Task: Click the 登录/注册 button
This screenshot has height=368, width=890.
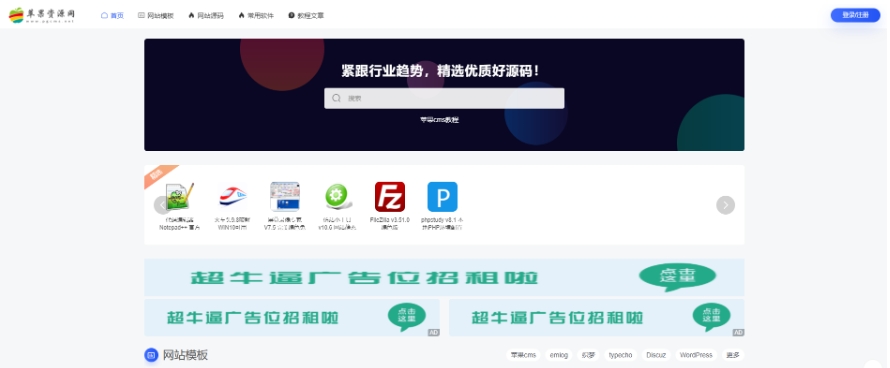Action: [x=855, y=15]
